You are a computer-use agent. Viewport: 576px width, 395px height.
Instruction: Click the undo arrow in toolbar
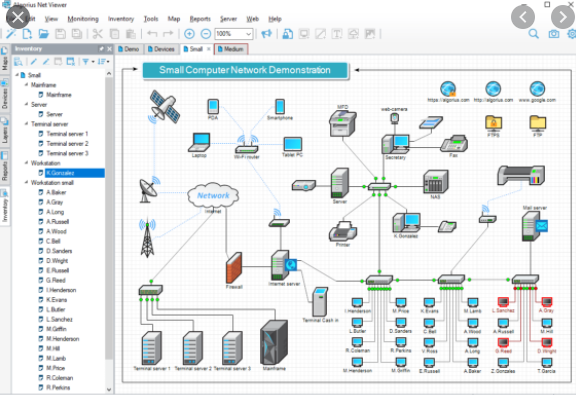click(x=152, y=34)
